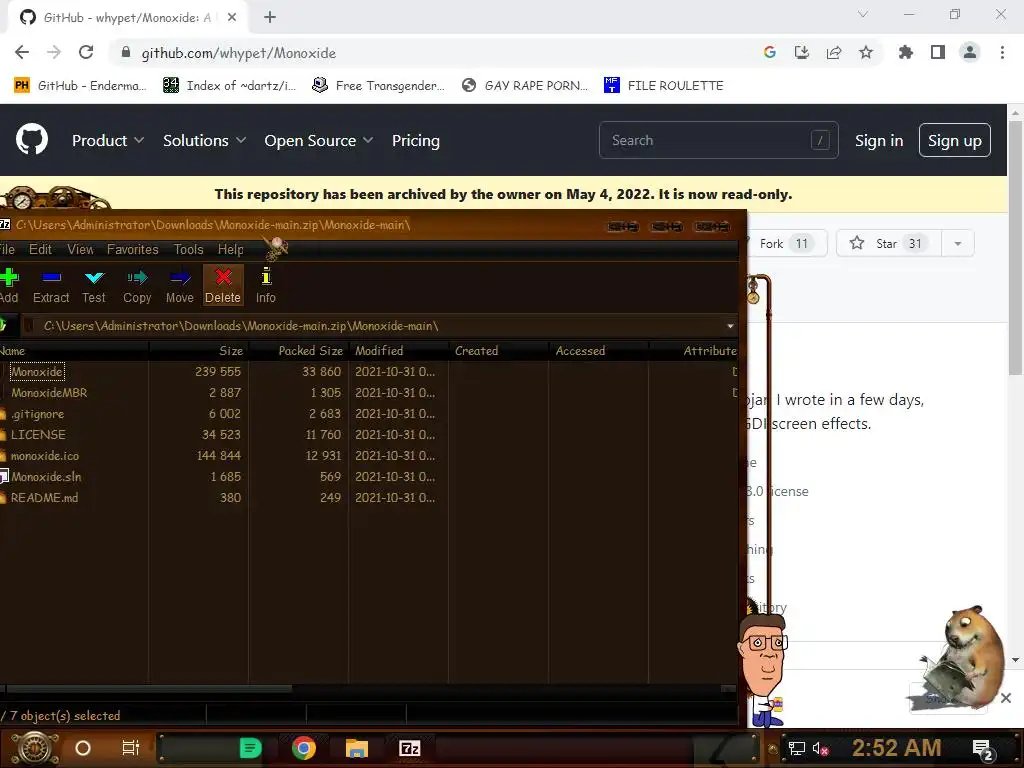Reload the GitHub page
The width and height of the screenshot is (1024, 768).
(86, 52)
